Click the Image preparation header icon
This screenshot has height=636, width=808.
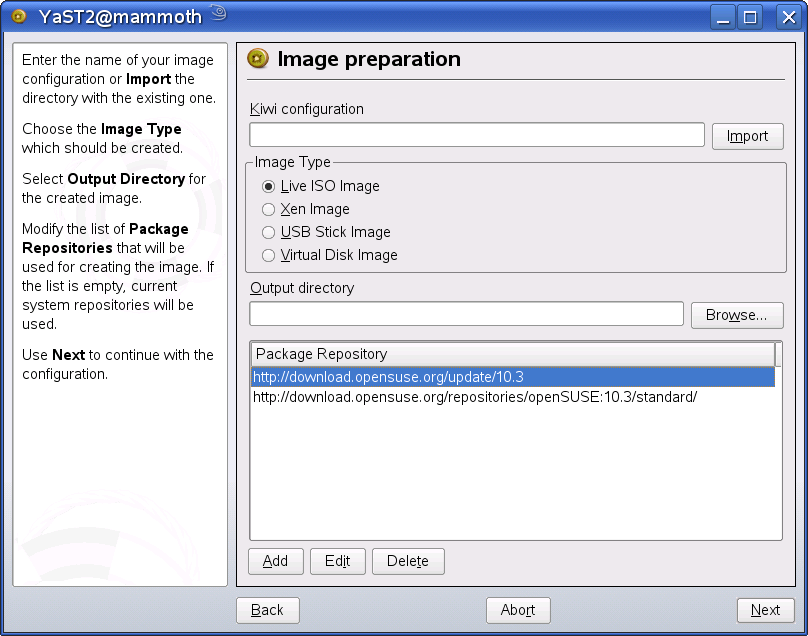[x=258, y=59]
